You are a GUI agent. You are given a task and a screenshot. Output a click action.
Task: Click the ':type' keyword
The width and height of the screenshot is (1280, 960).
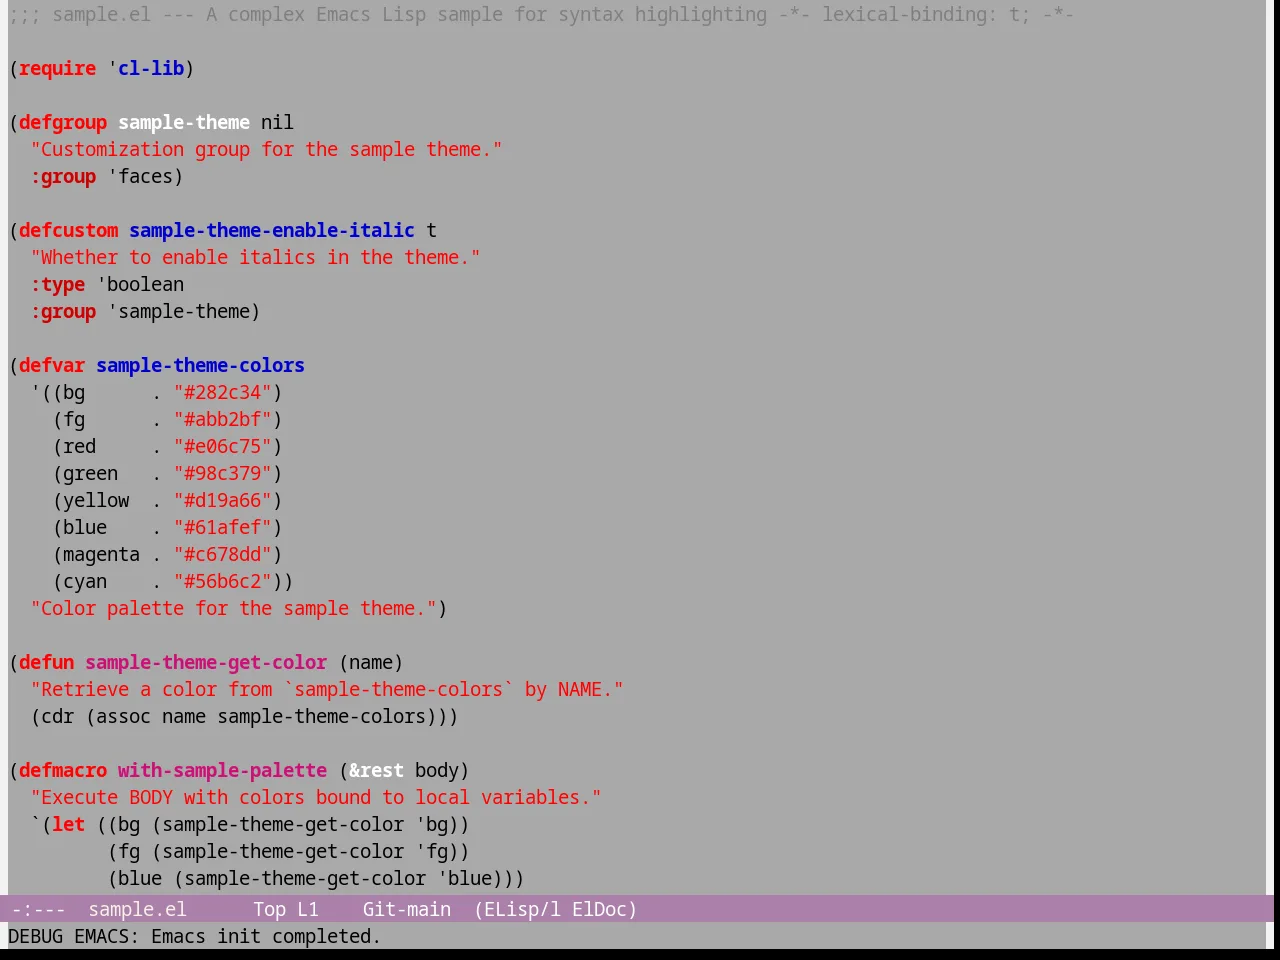pos(57,284)
